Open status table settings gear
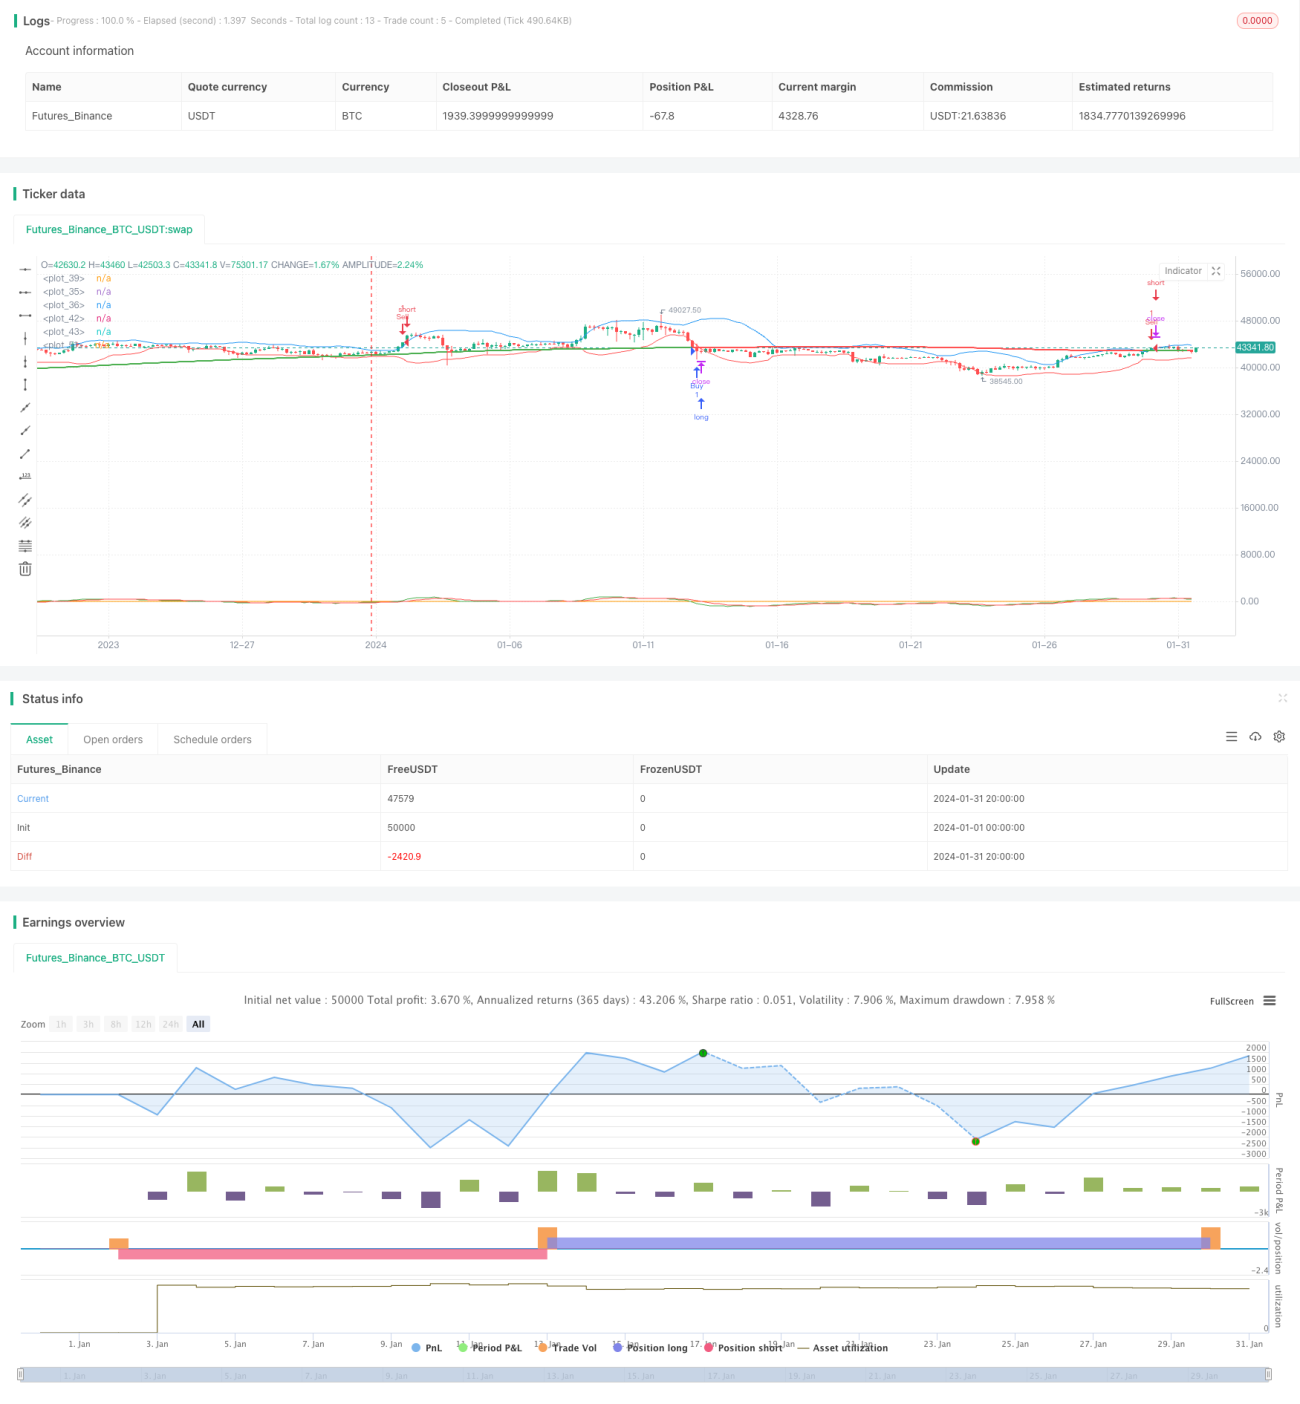 (1279, 737)
